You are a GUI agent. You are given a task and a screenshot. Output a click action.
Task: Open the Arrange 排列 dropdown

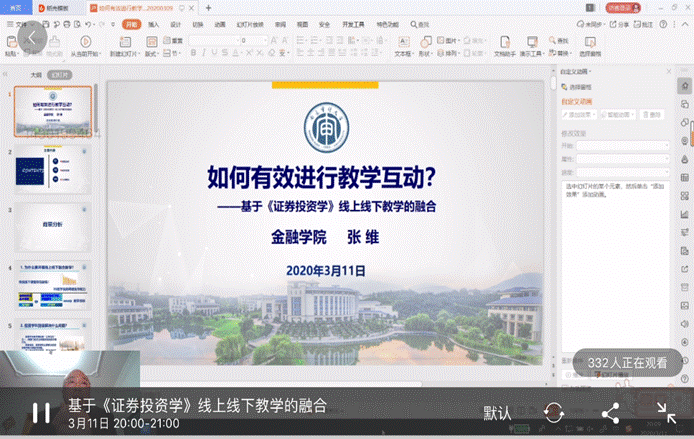click(448, 53)
